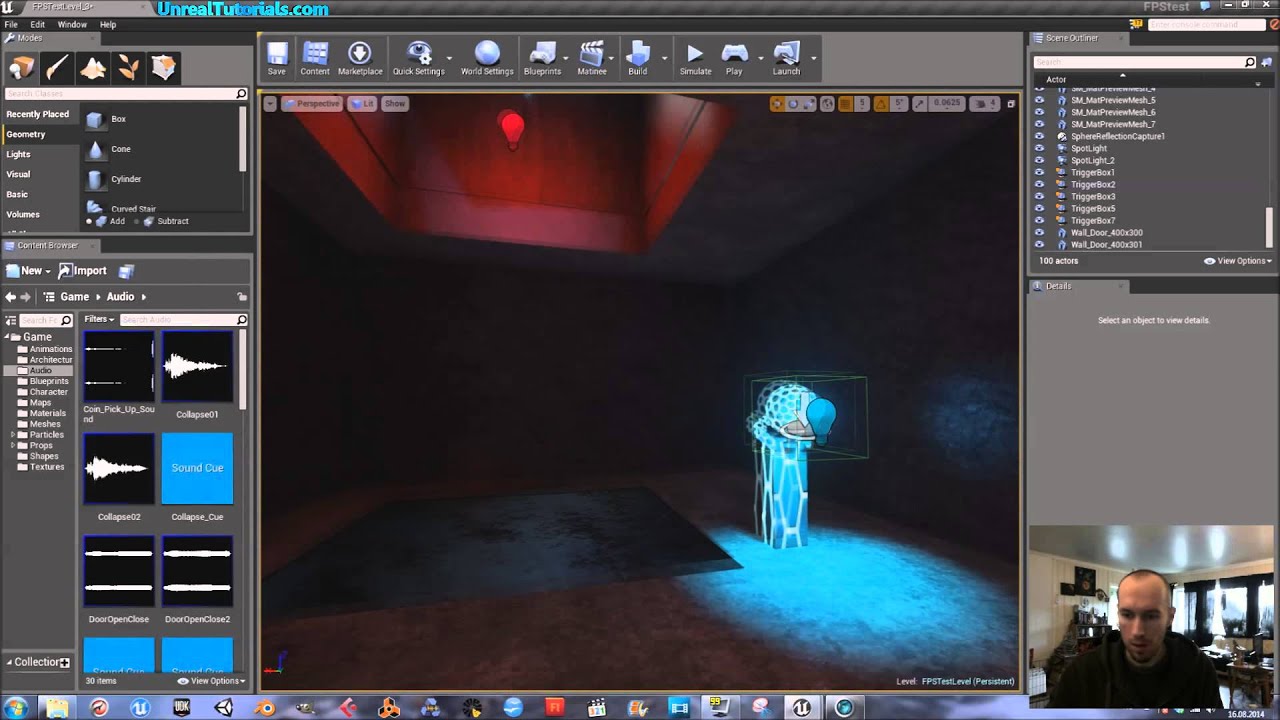Image resolution: width=1280 pixels, height=720 pixels.
Task: Open the viewport options dropdown arrow
Action: (x=270, y=104)
